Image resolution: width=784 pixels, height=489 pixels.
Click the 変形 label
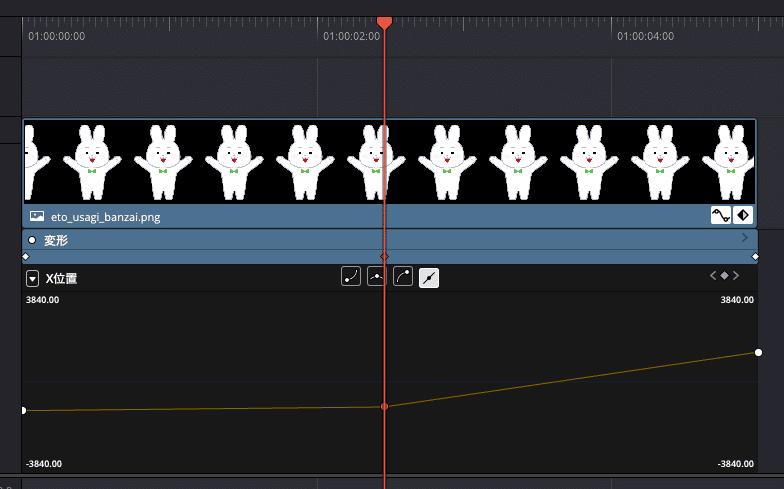(56, 240)
